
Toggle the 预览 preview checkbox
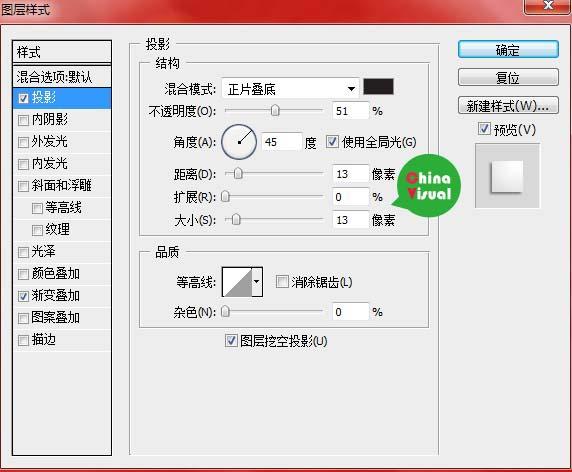484,129
